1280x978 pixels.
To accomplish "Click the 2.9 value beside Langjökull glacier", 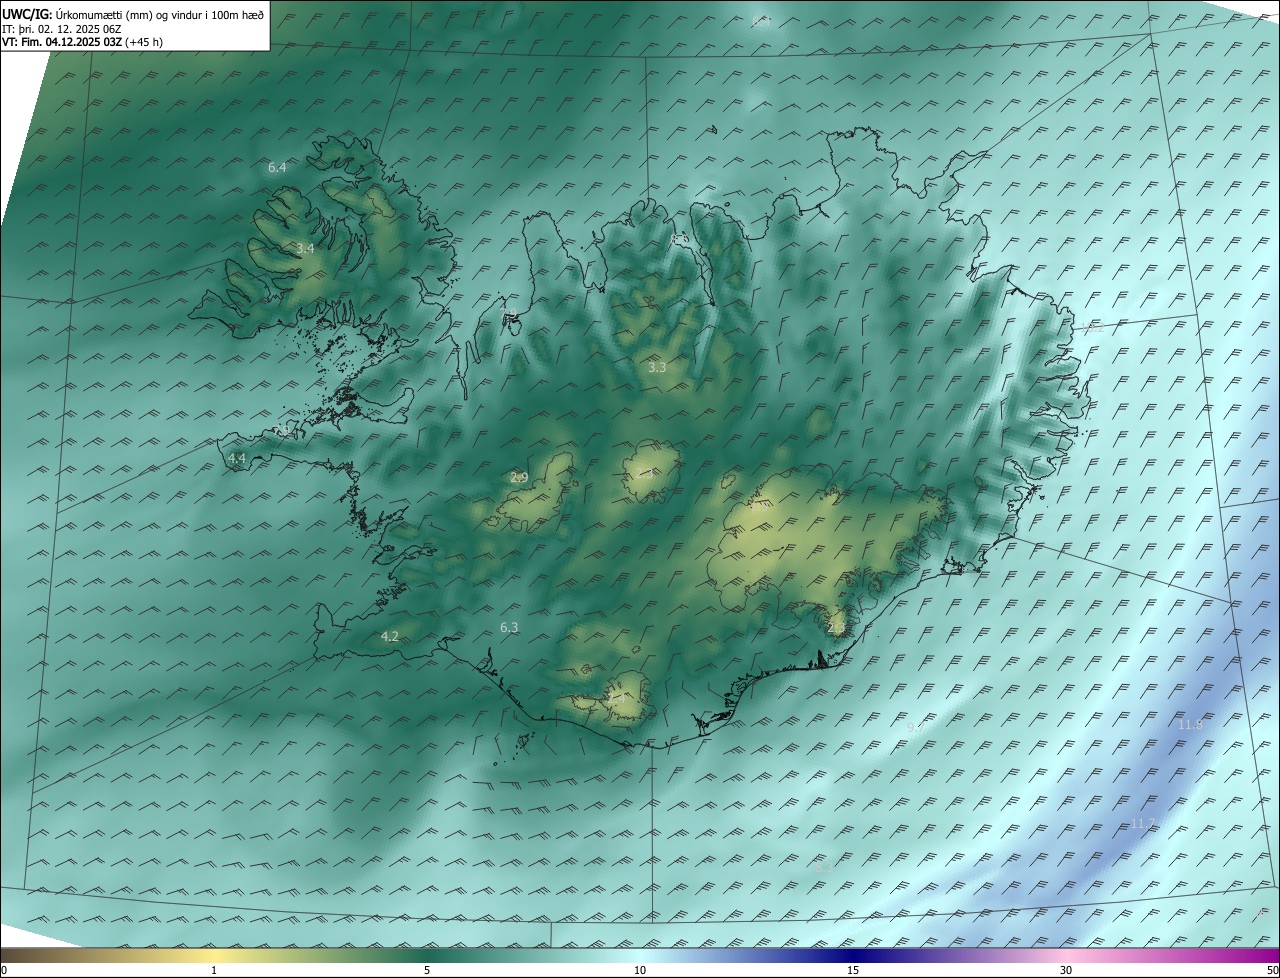I will 518,478.
